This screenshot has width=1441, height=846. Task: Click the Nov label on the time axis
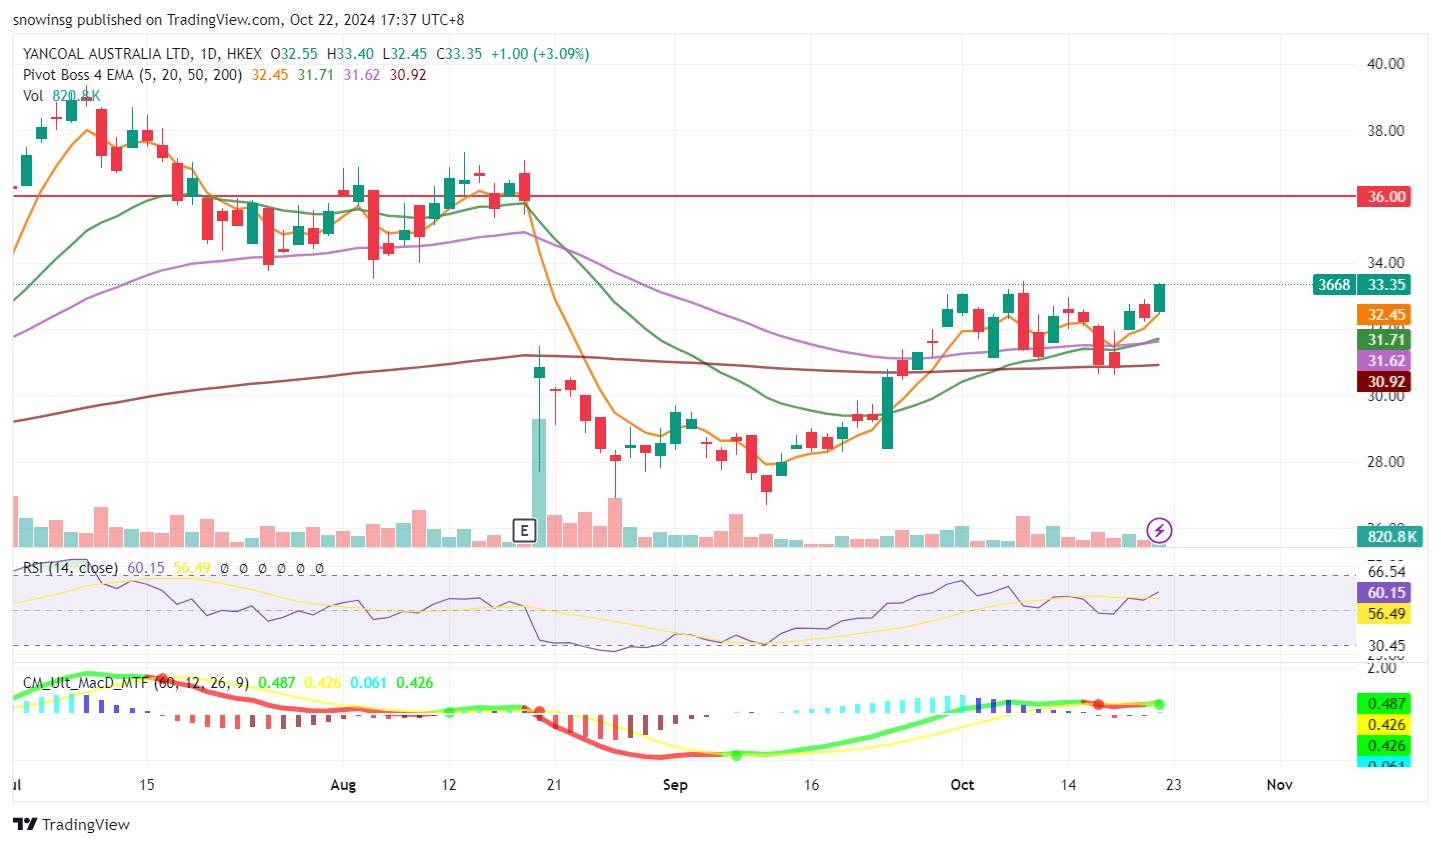coord(1279,785)
